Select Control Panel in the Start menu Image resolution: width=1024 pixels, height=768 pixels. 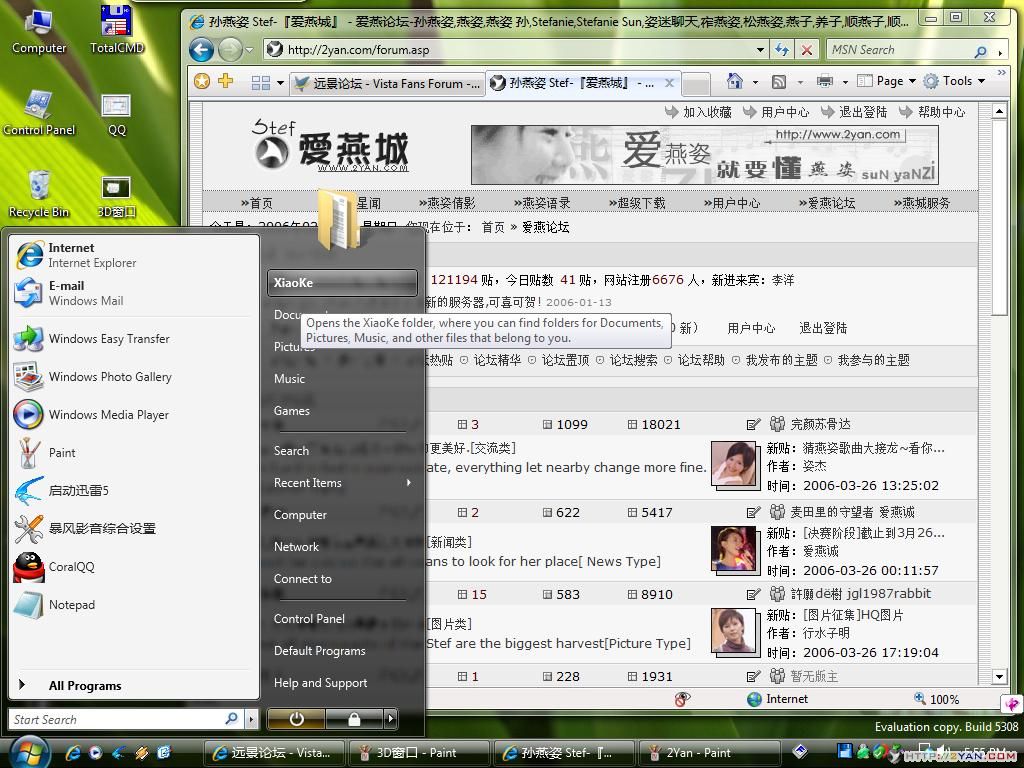click(x=309, y=619)
